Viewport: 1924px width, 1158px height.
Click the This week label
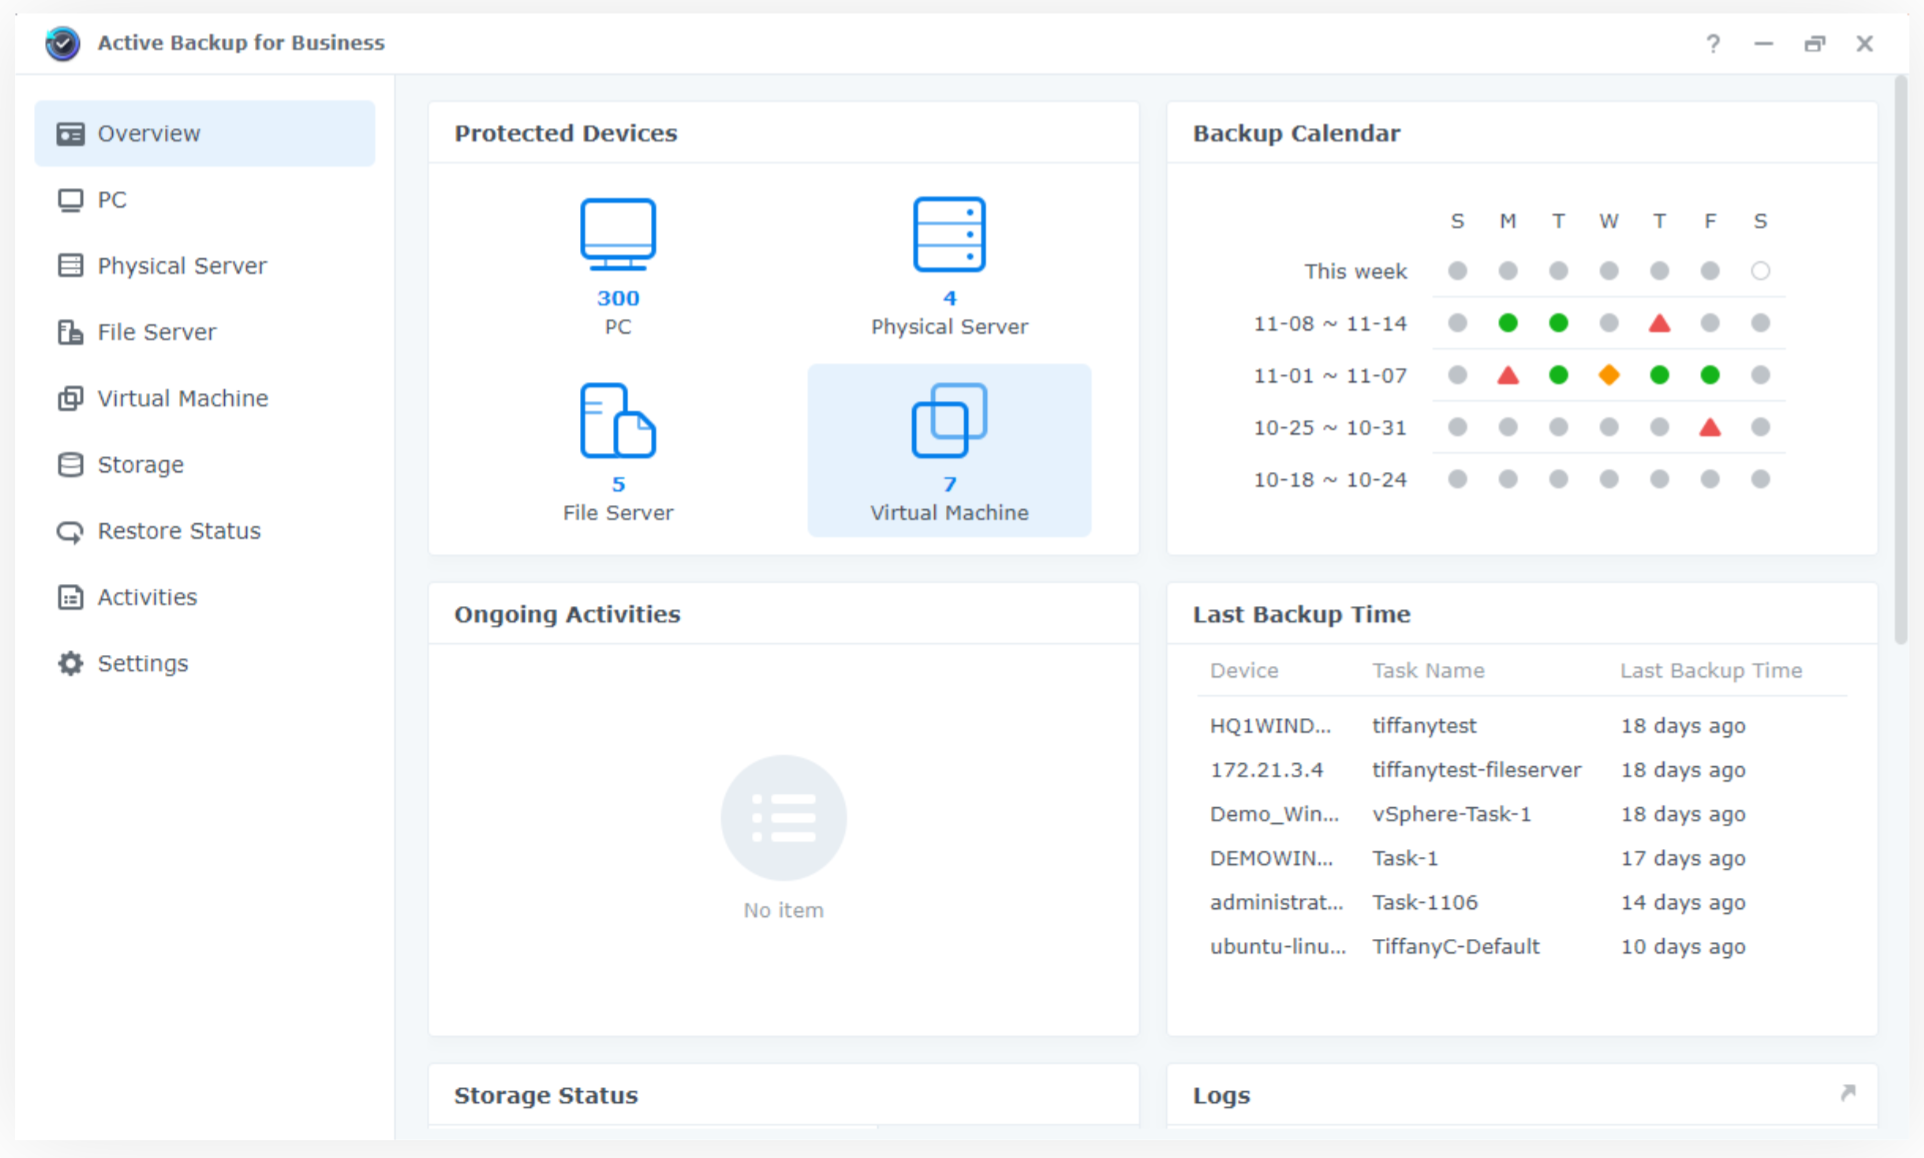point(1355,271)
